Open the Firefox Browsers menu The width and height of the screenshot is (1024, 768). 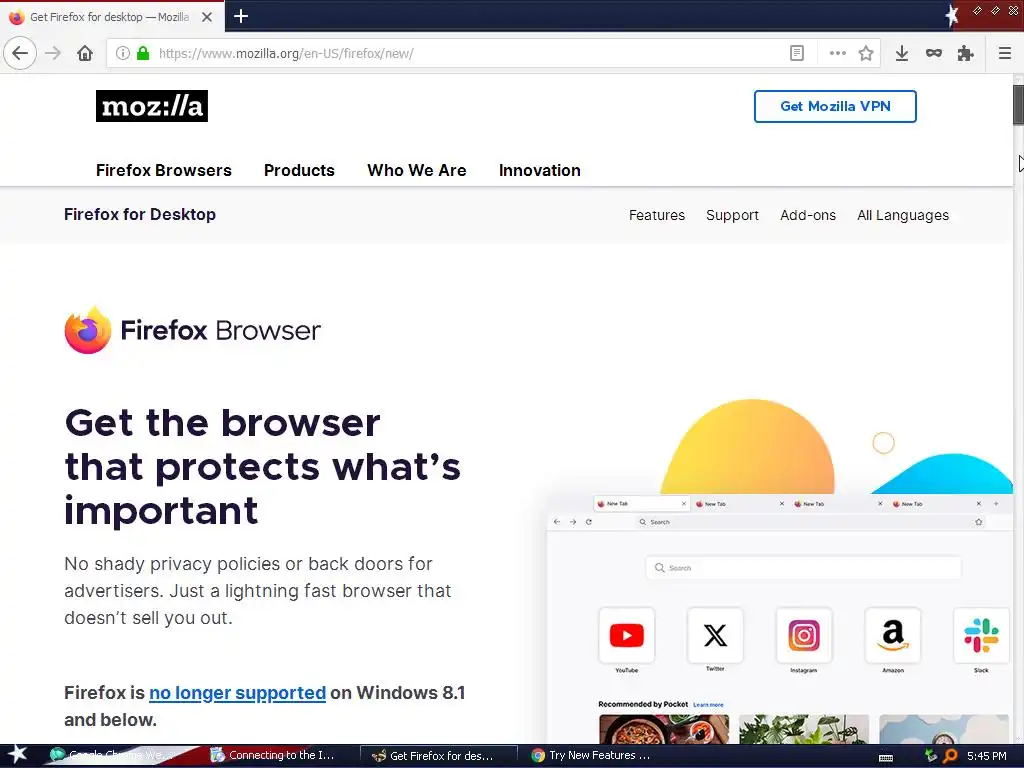point(163,170)
